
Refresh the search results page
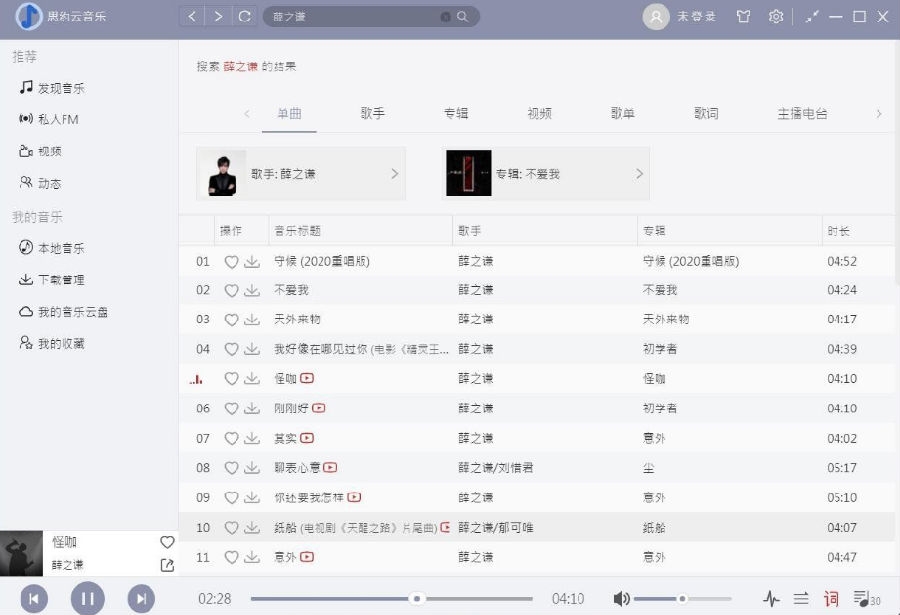point(245,16)
